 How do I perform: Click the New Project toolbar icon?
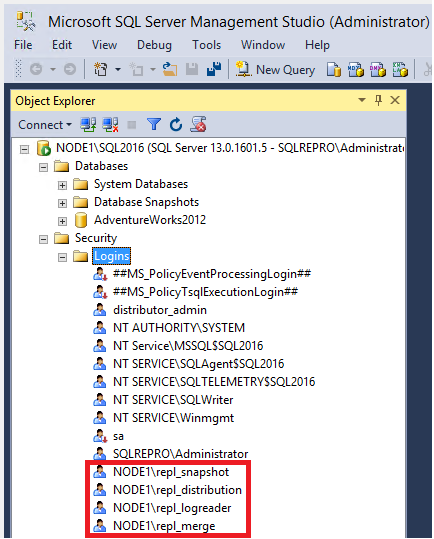pyautogui.click(x=101, y=69)
